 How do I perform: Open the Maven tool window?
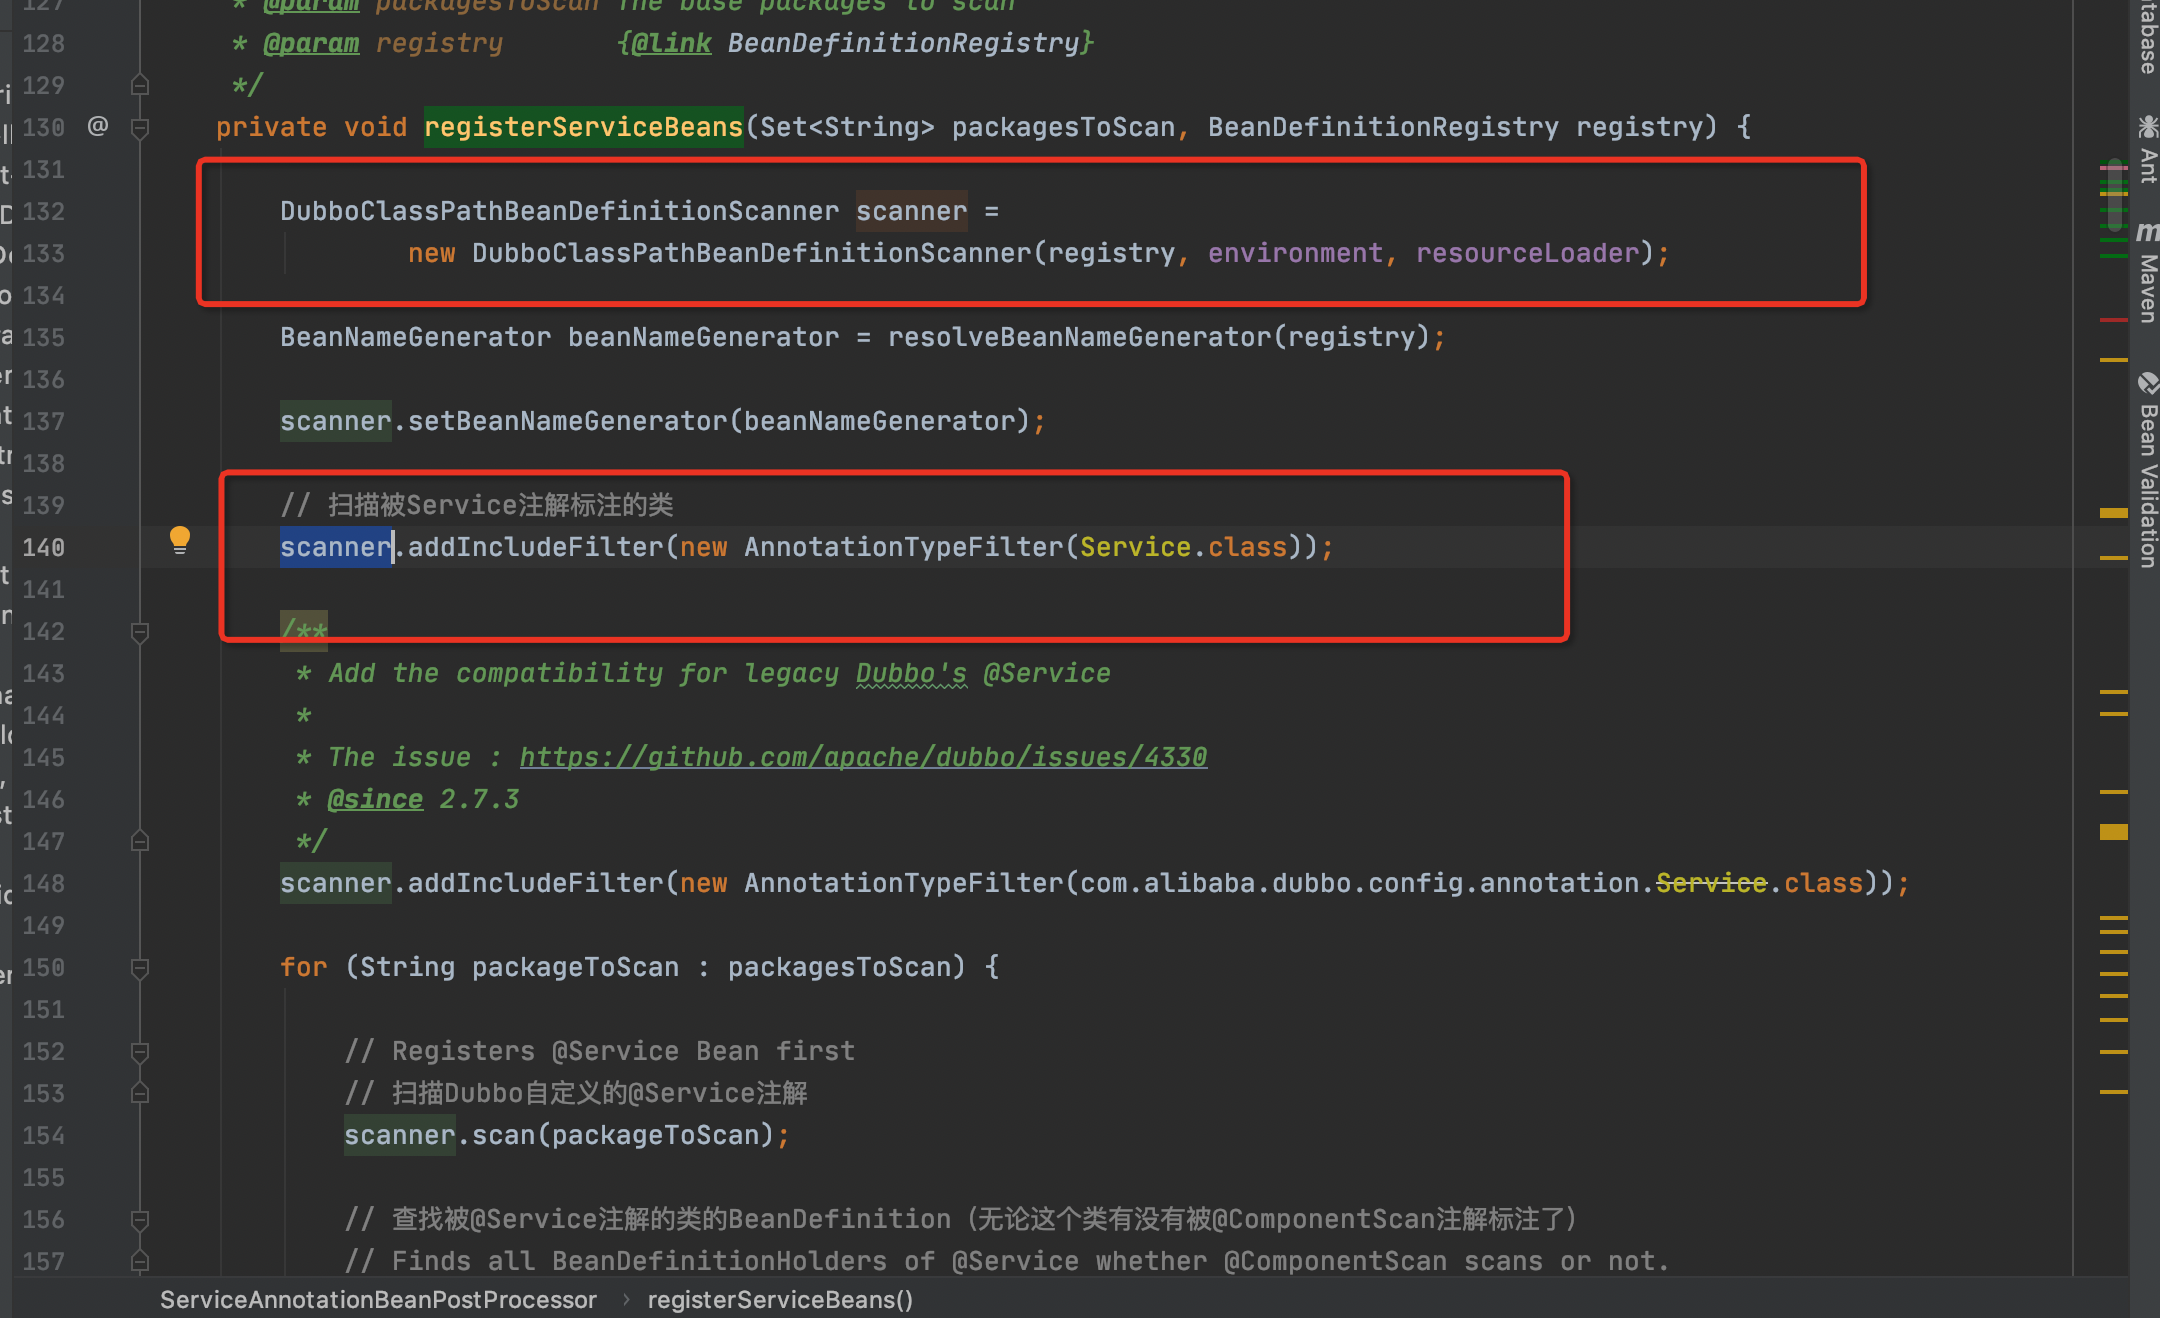(x=2147, y=272)
